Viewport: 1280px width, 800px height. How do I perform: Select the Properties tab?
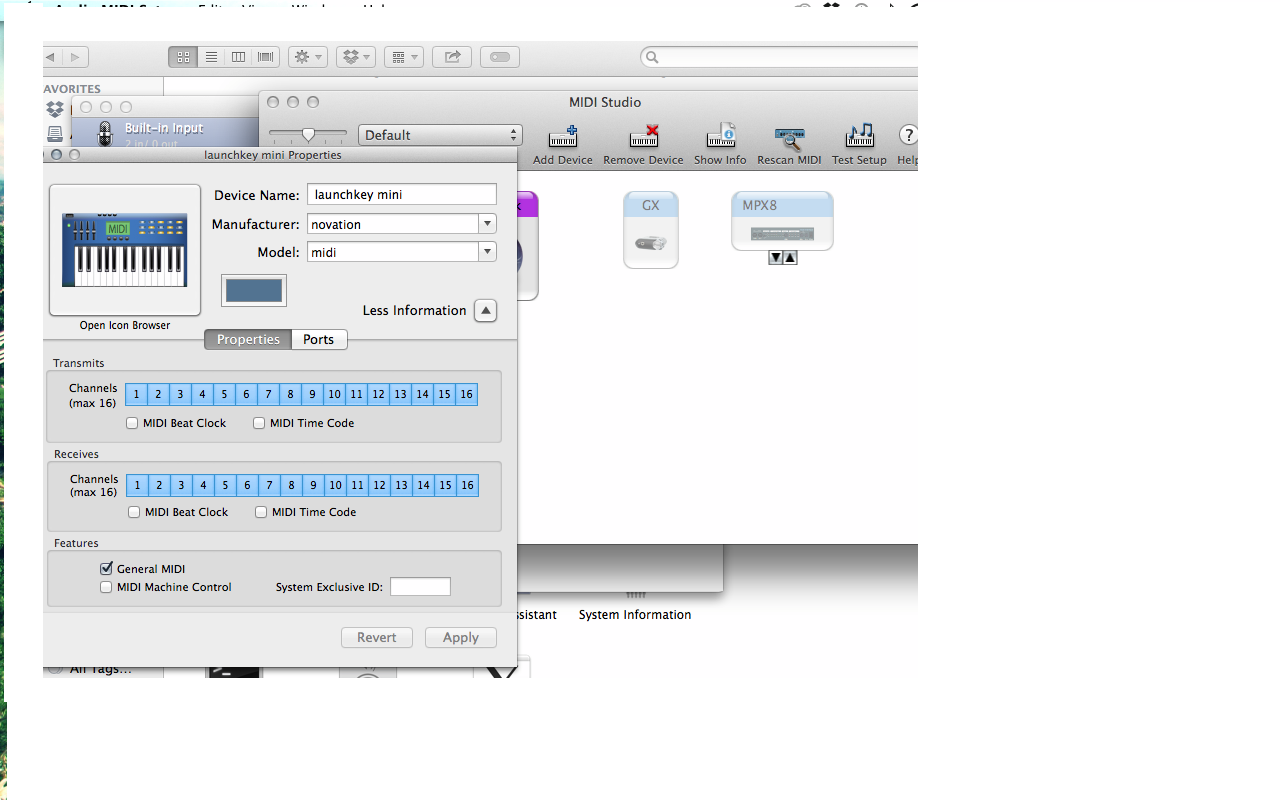248,339
